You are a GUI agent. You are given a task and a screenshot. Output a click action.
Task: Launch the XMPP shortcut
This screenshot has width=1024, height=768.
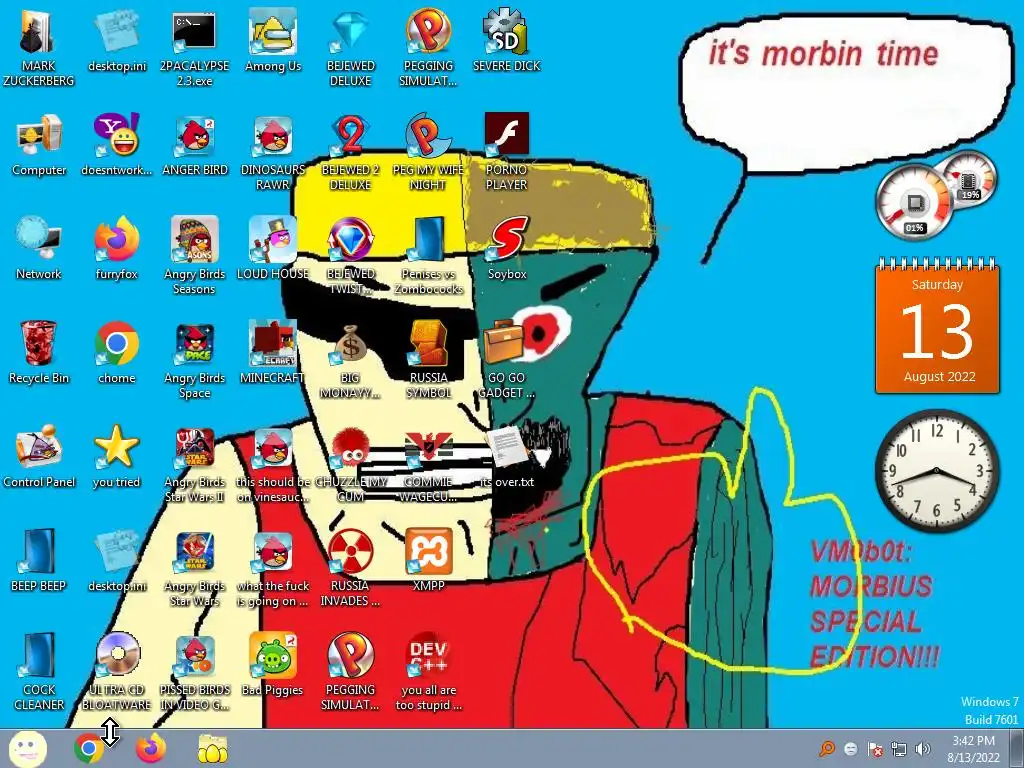[x=428, y=552]
